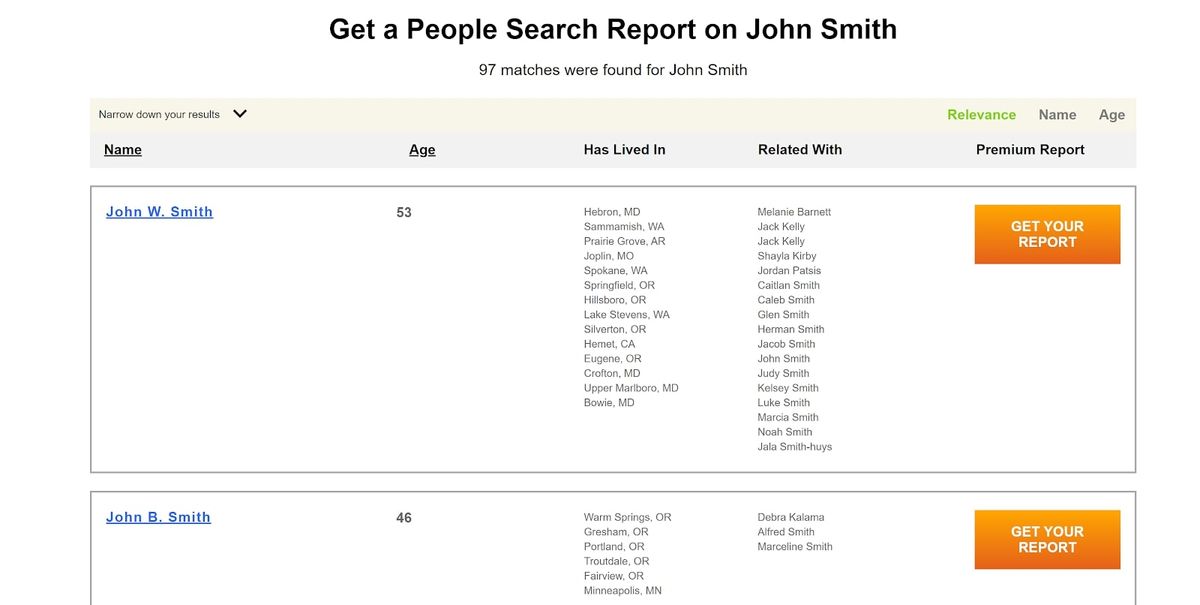
Task: Sort results by Age option
Action: click(x=1112, y=114)
